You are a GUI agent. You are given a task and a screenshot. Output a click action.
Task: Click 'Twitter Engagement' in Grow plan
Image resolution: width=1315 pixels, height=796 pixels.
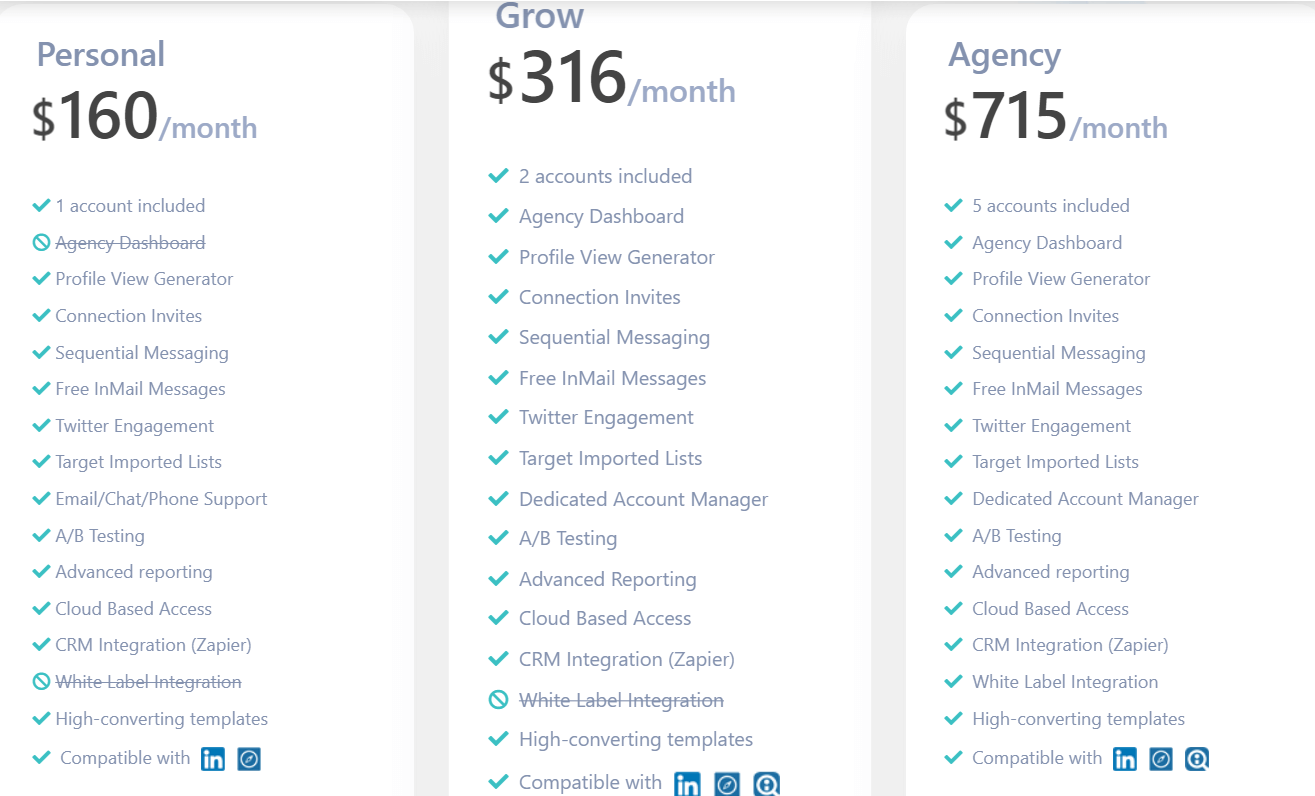coord(606,418)
